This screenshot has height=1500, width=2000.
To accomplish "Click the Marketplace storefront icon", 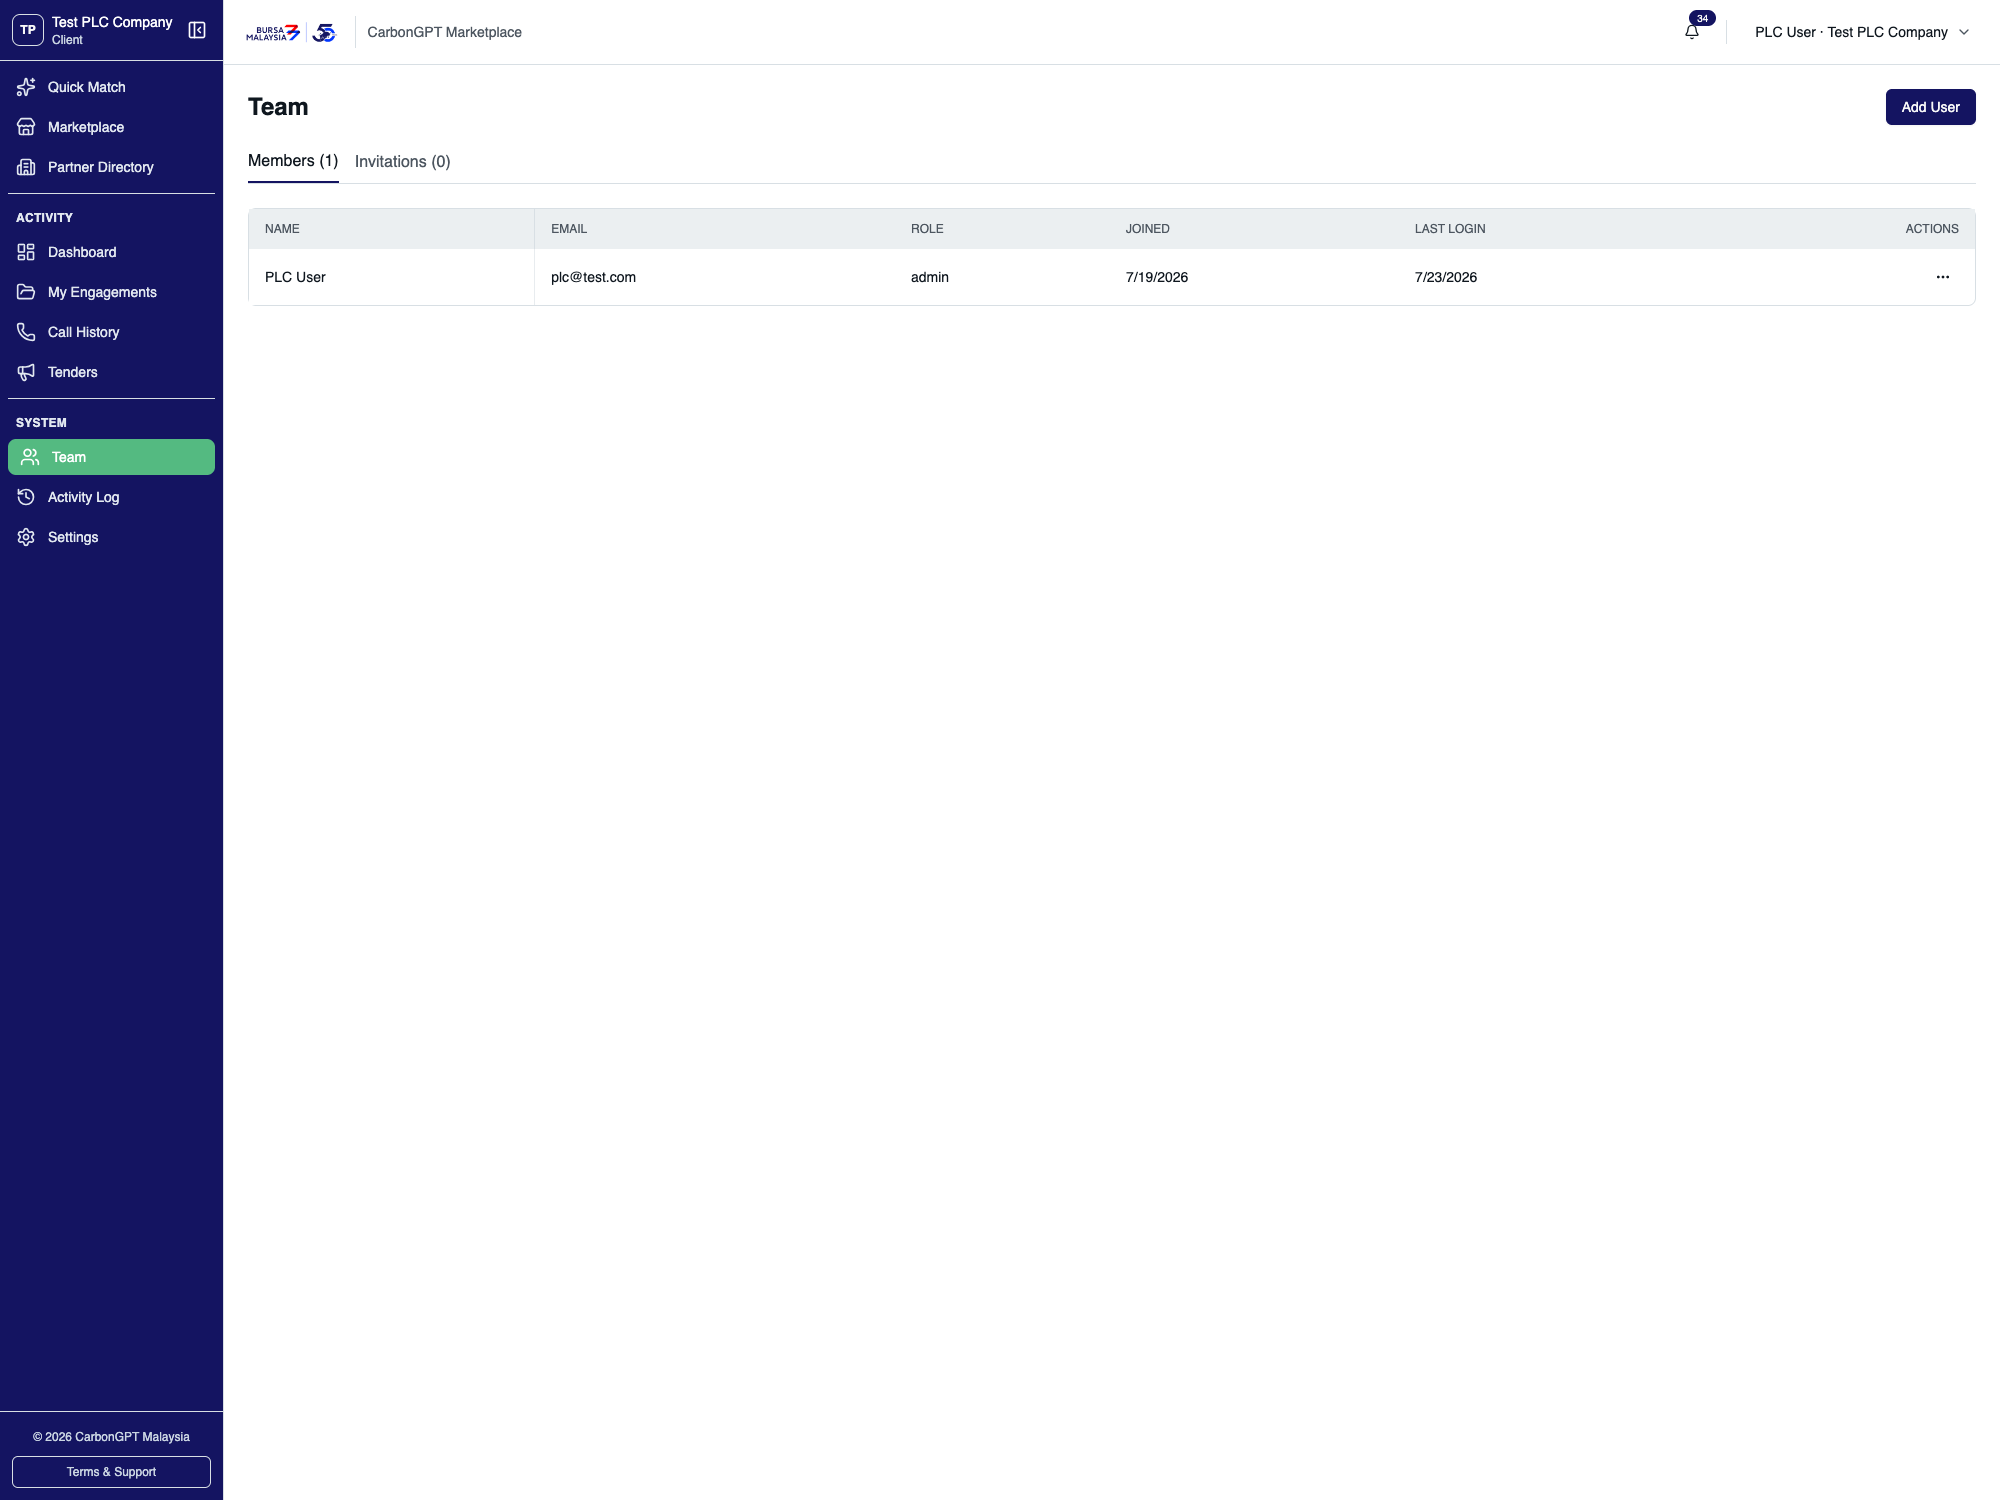I will pyautogui.click(x=26, y=127).
